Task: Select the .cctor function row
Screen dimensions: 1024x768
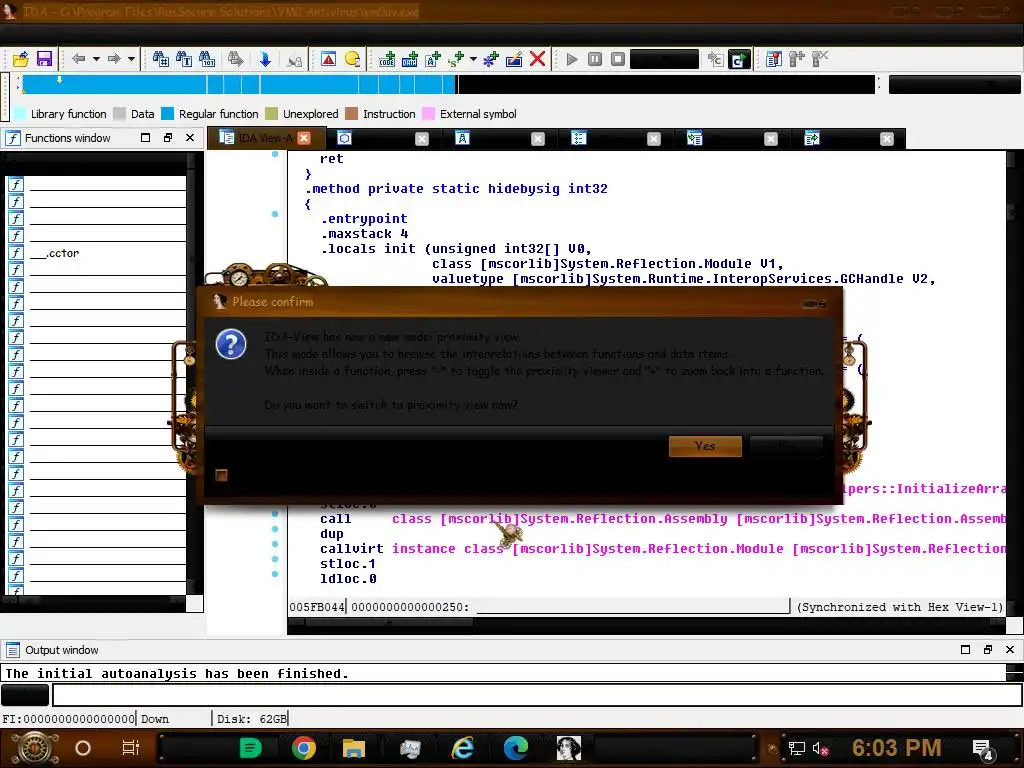Action: 97,253
